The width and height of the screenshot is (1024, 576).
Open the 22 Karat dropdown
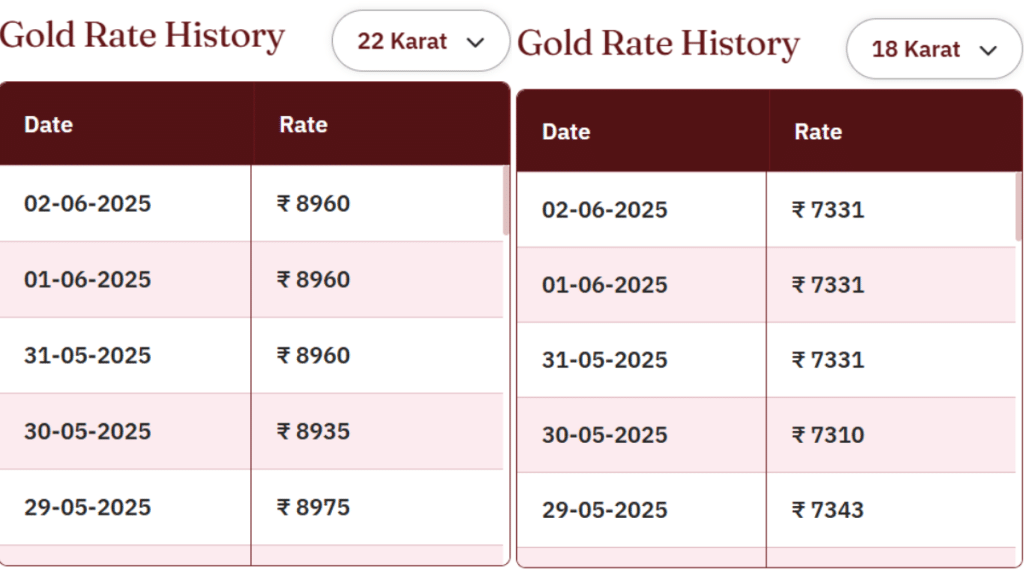pos(421,41)
